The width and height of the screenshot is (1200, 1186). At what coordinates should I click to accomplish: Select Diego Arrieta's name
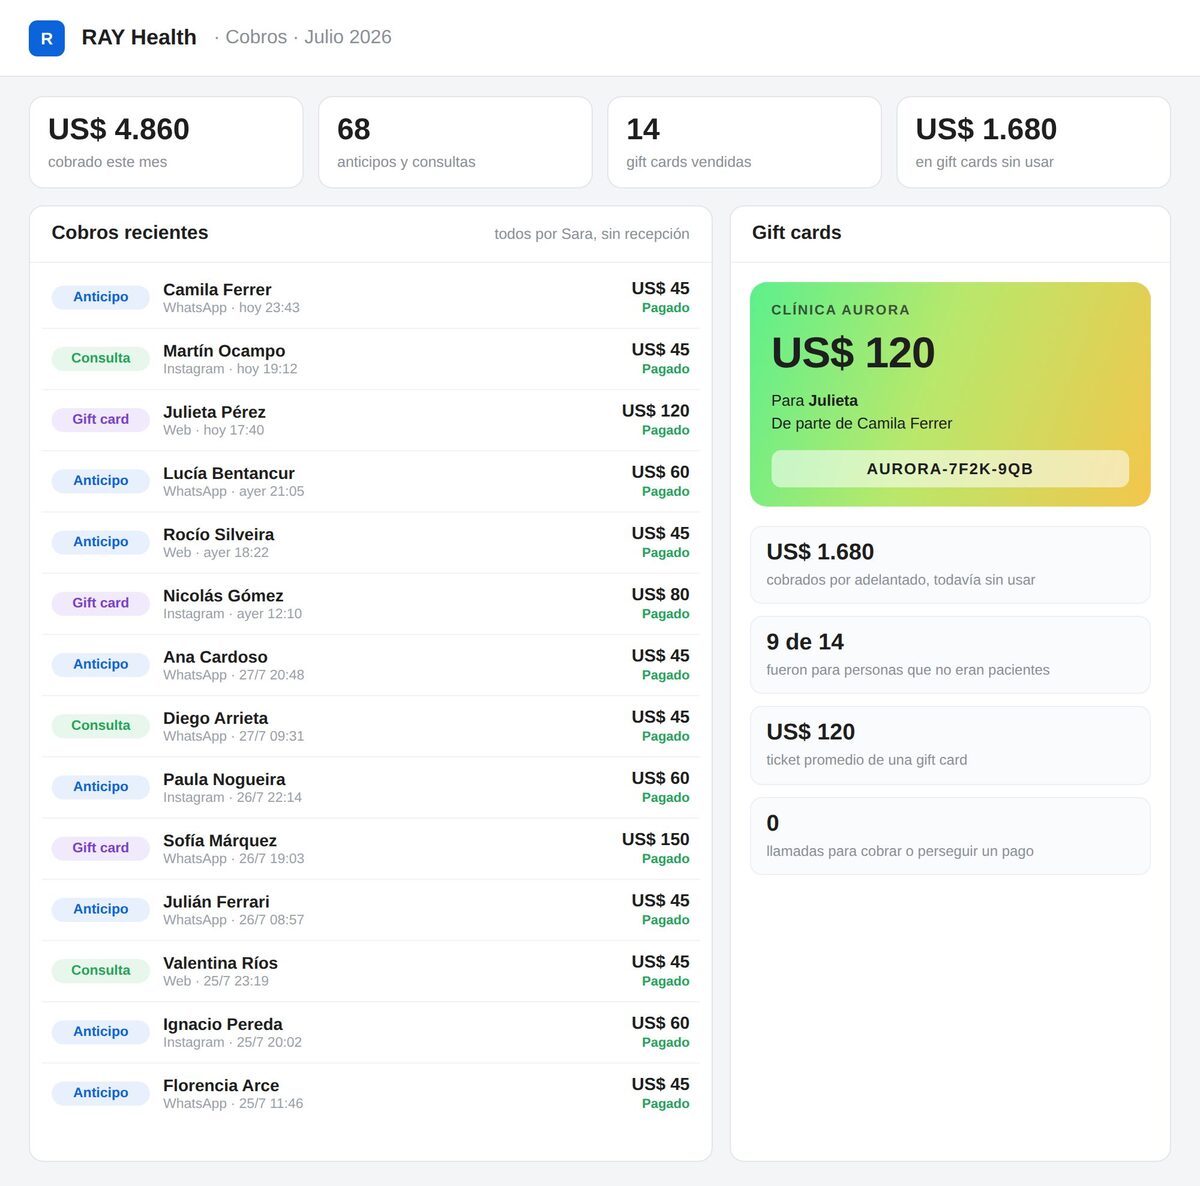pos(215,718)
